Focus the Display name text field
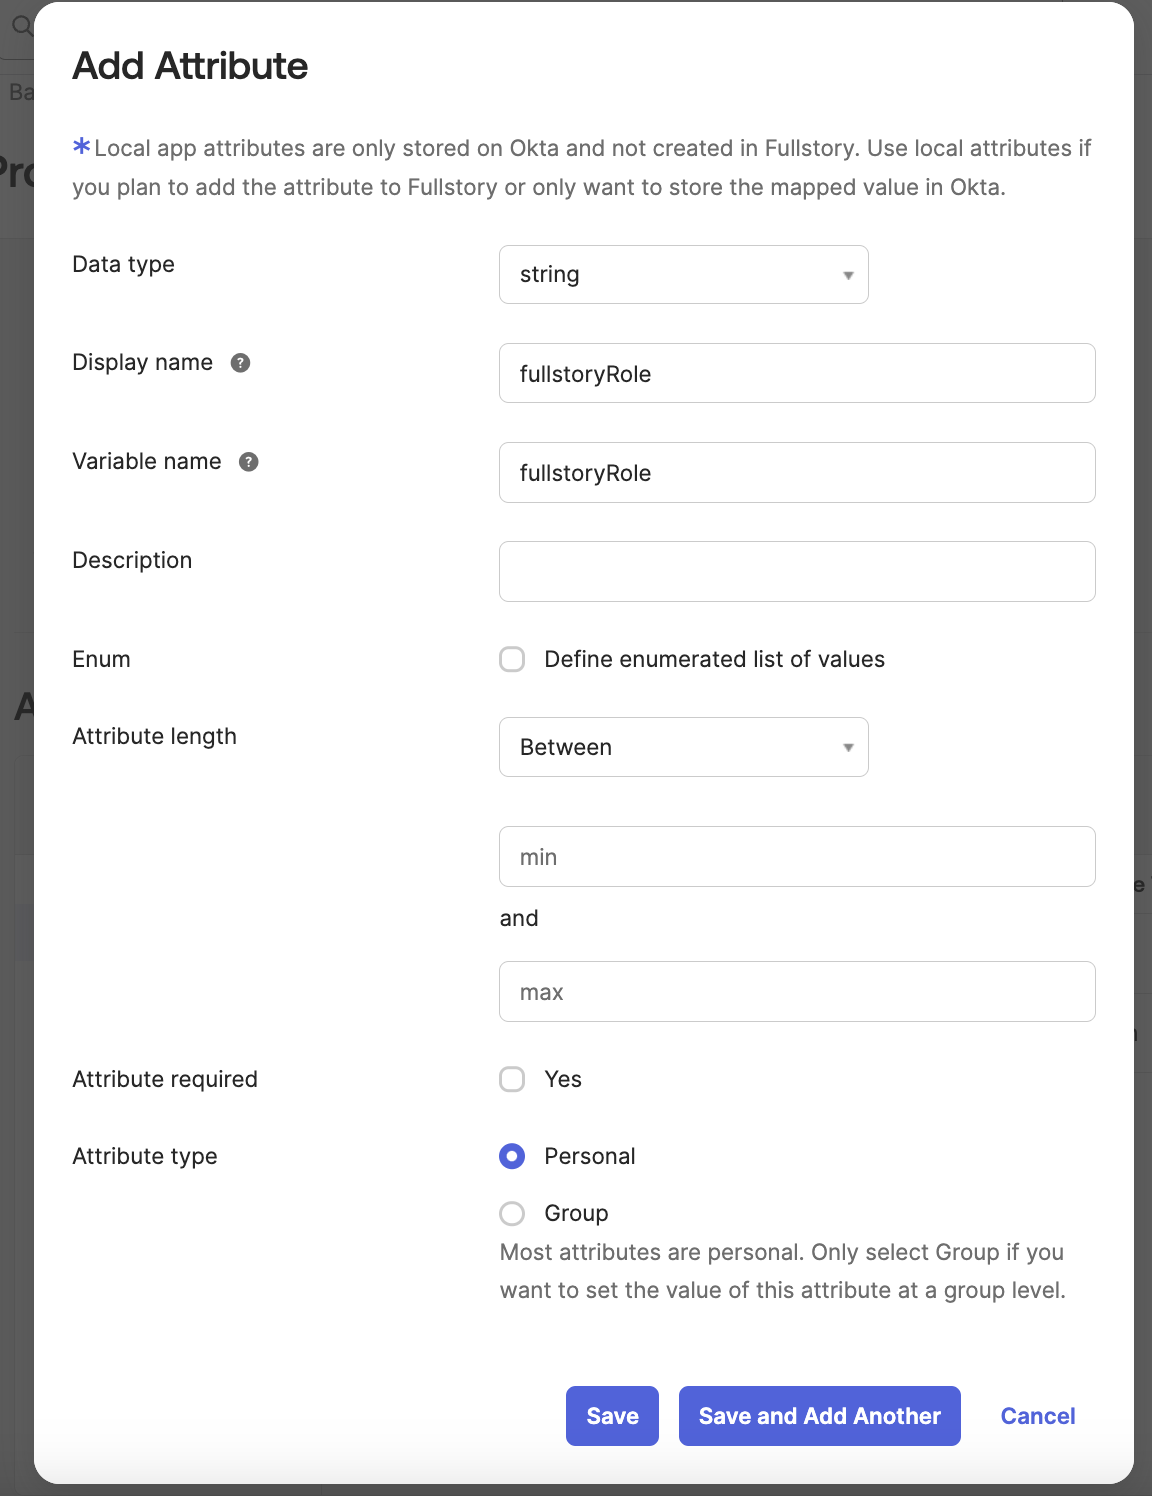This screenshot has width=1152, height=1496. tap(796, 374)
